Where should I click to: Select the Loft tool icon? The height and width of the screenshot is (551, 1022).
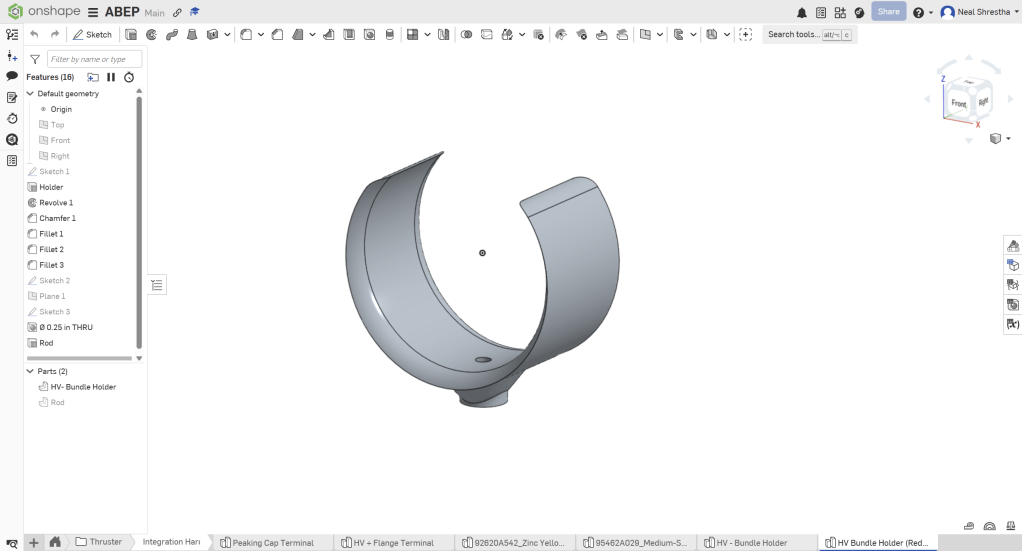coord(191,34)
